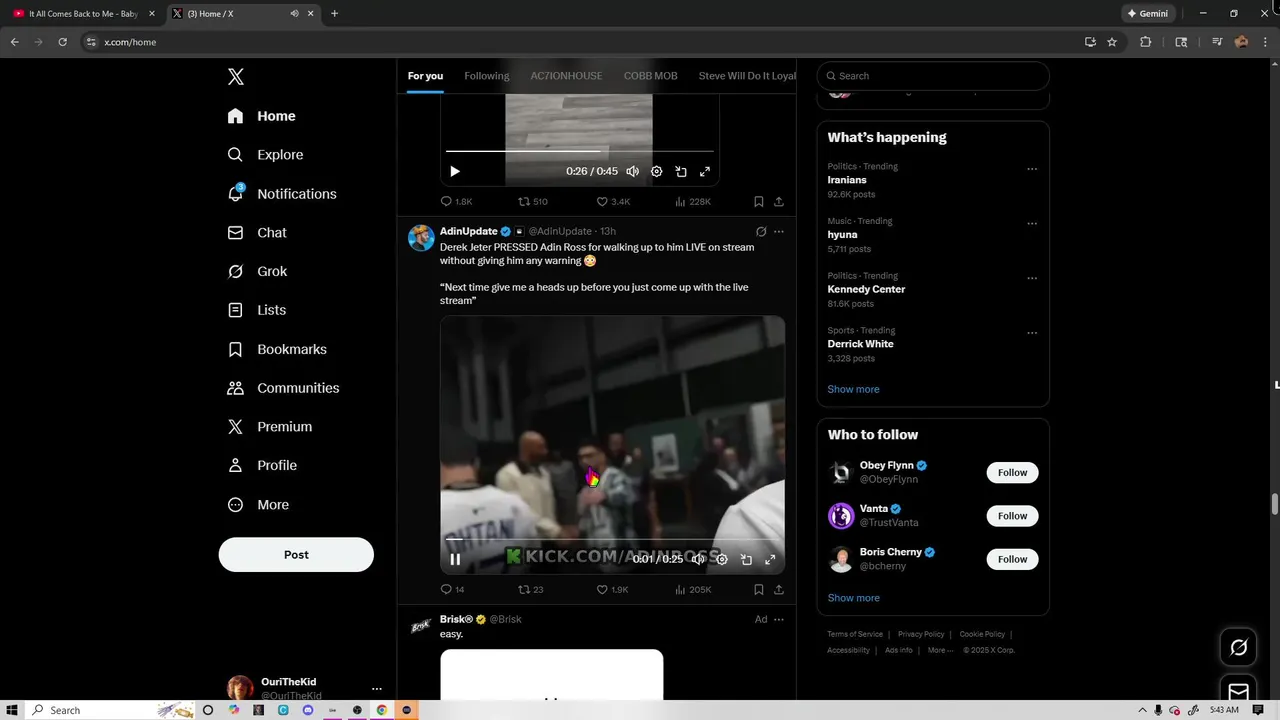Open the floating Grok button

coord(1238,648)
